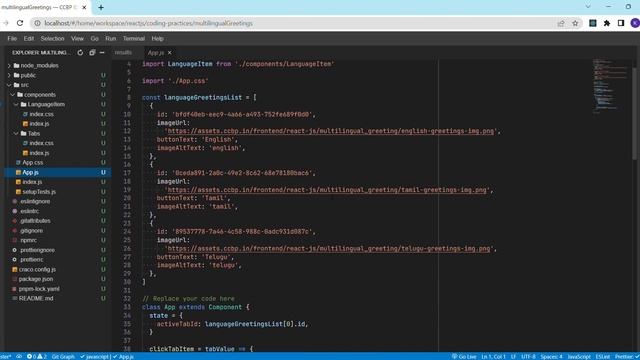Click the LF end-of-line indicator
Screen dimensions: 640x360
[x=513, y=356]
